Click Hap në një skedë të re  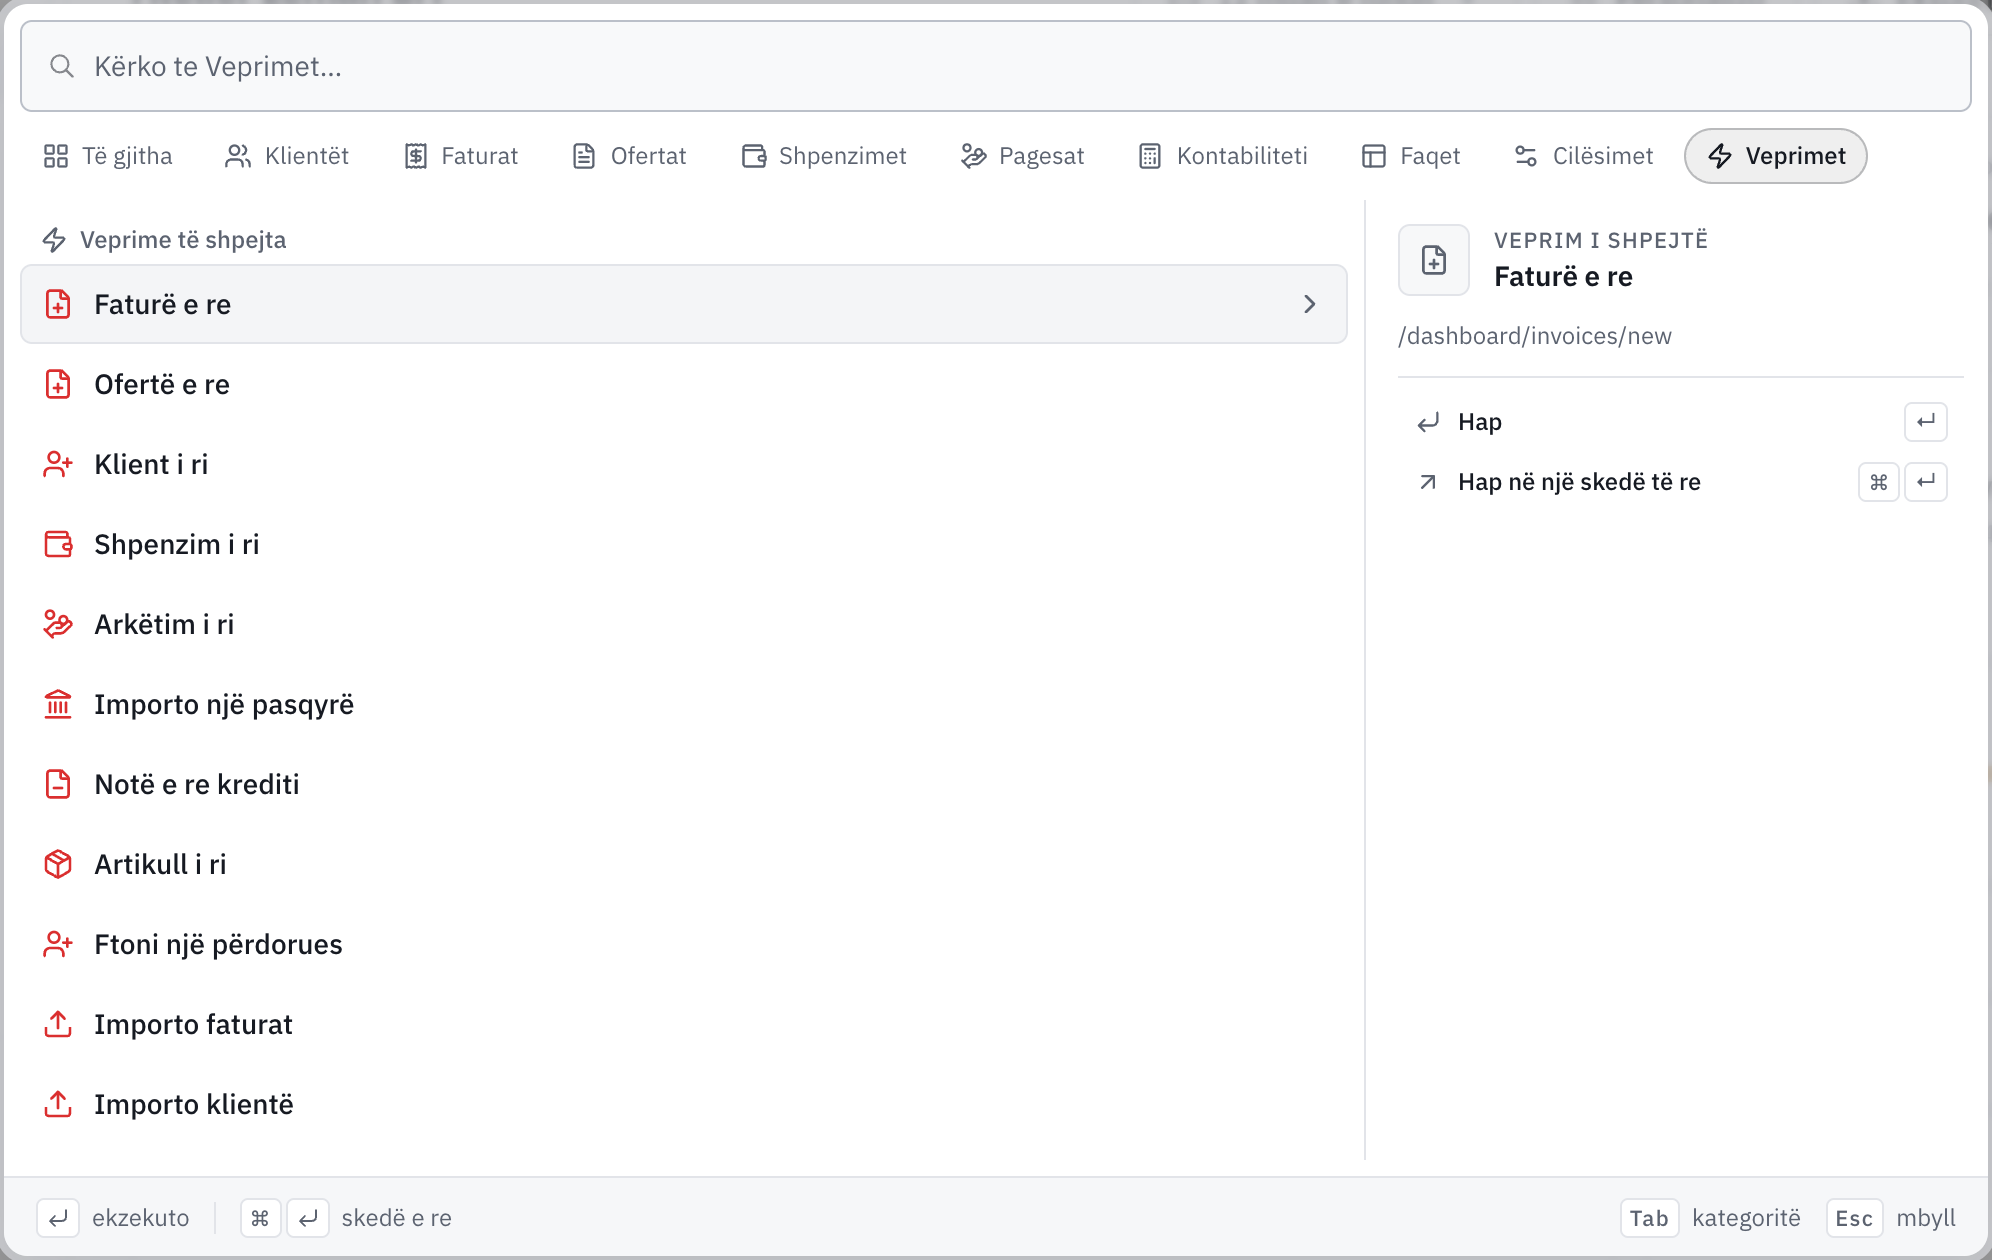1680,482
